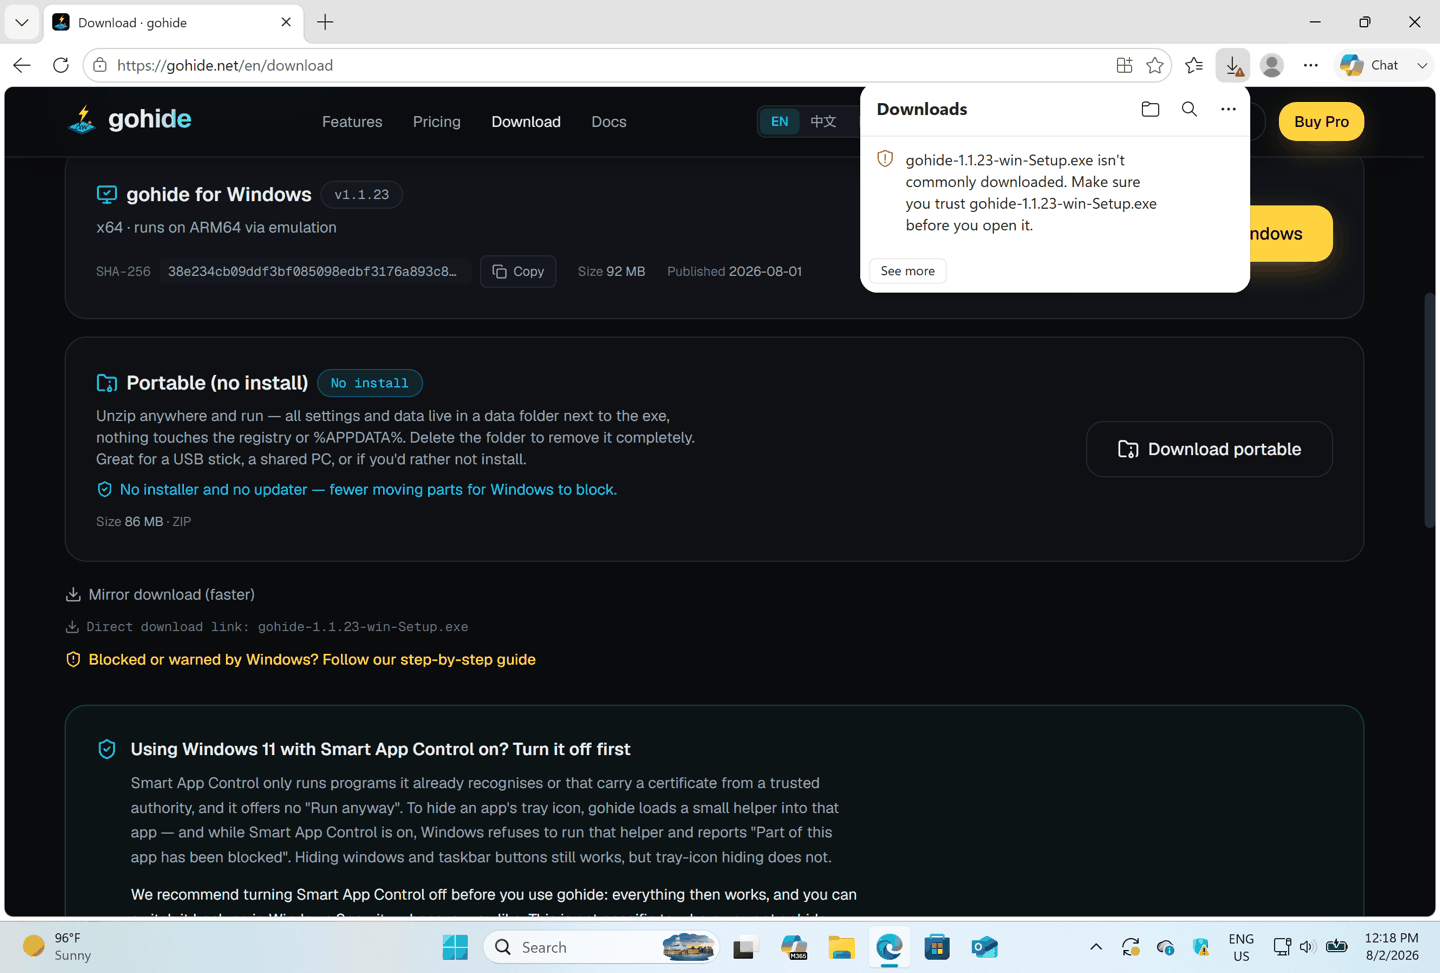Open Microsoft 365 Copilot from the taskbar
1440x973 pixels.
pos(794,947)
